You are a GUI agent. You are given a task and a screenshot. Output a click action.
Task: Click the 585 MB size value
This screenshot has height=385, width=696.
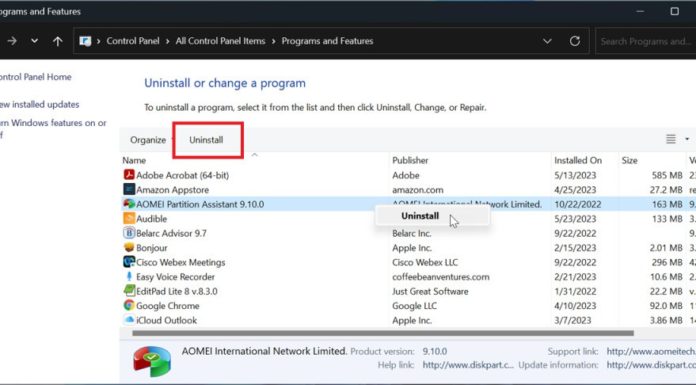click(x=667, y=175)
